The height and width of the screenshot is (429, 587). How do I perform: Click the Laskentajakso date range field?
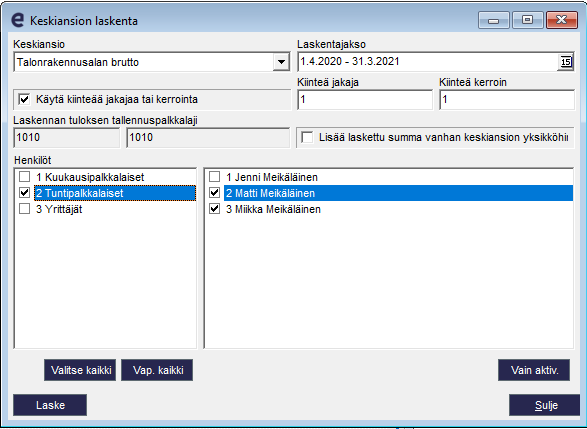428,62
